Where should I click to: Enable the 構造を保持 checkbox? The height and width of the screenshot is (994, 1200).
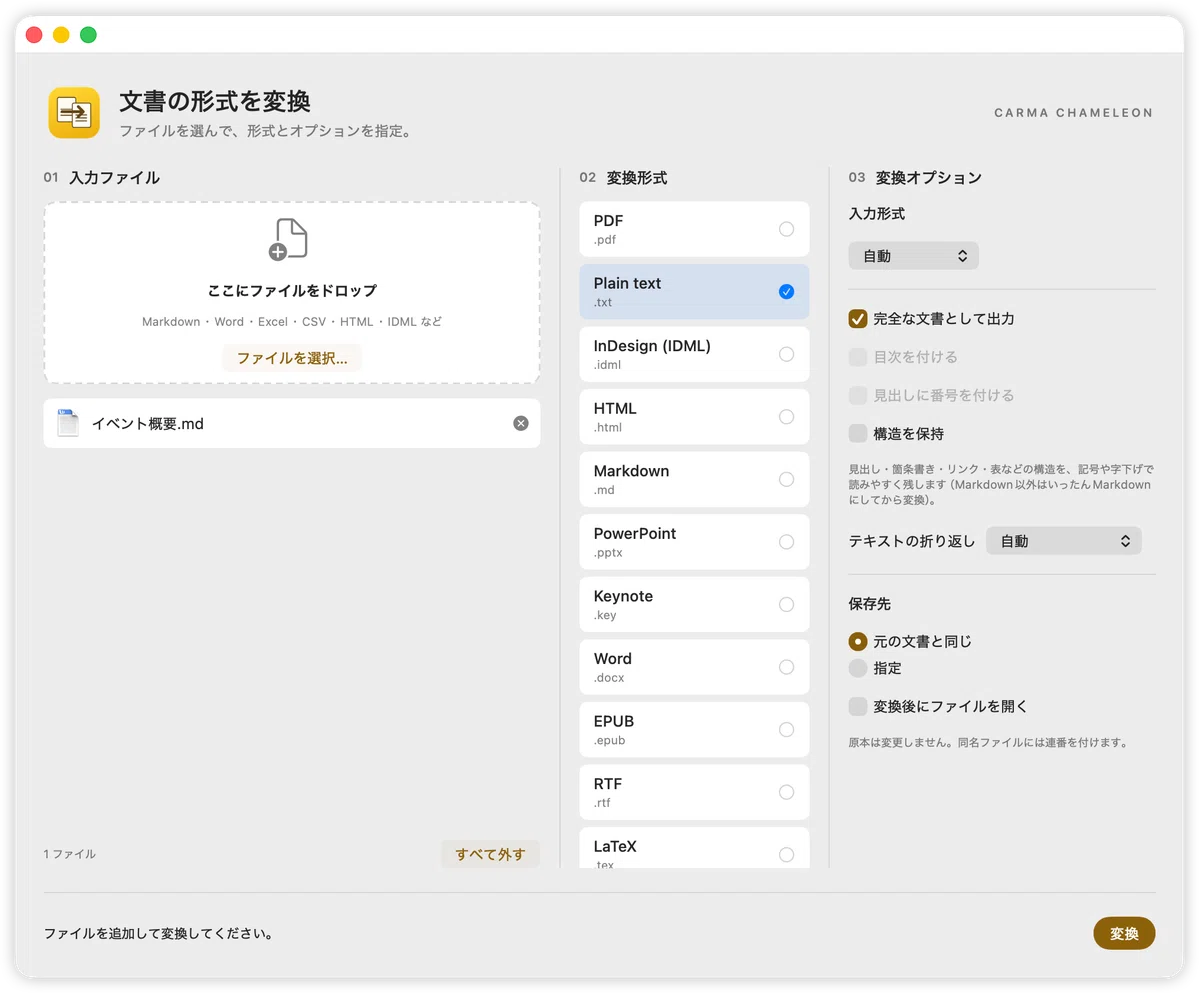point(857,433)
